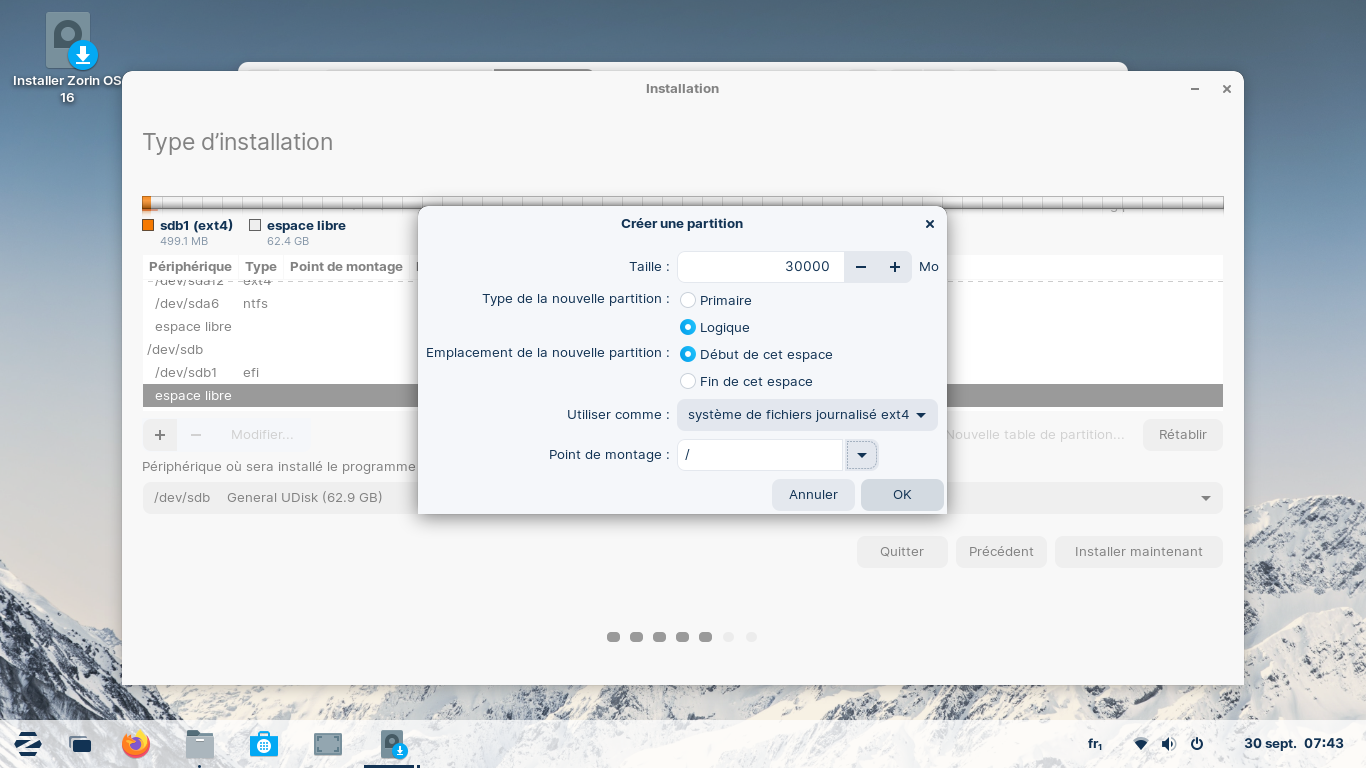Increase partition size with plus button
The image size is (1366, 768).
coord(895,267)
